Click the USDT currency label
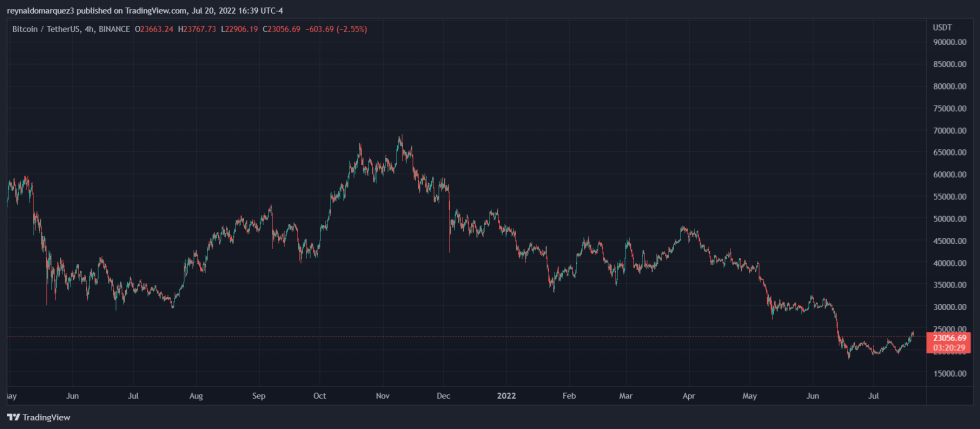980x429 pixels. tap(941, 28)
